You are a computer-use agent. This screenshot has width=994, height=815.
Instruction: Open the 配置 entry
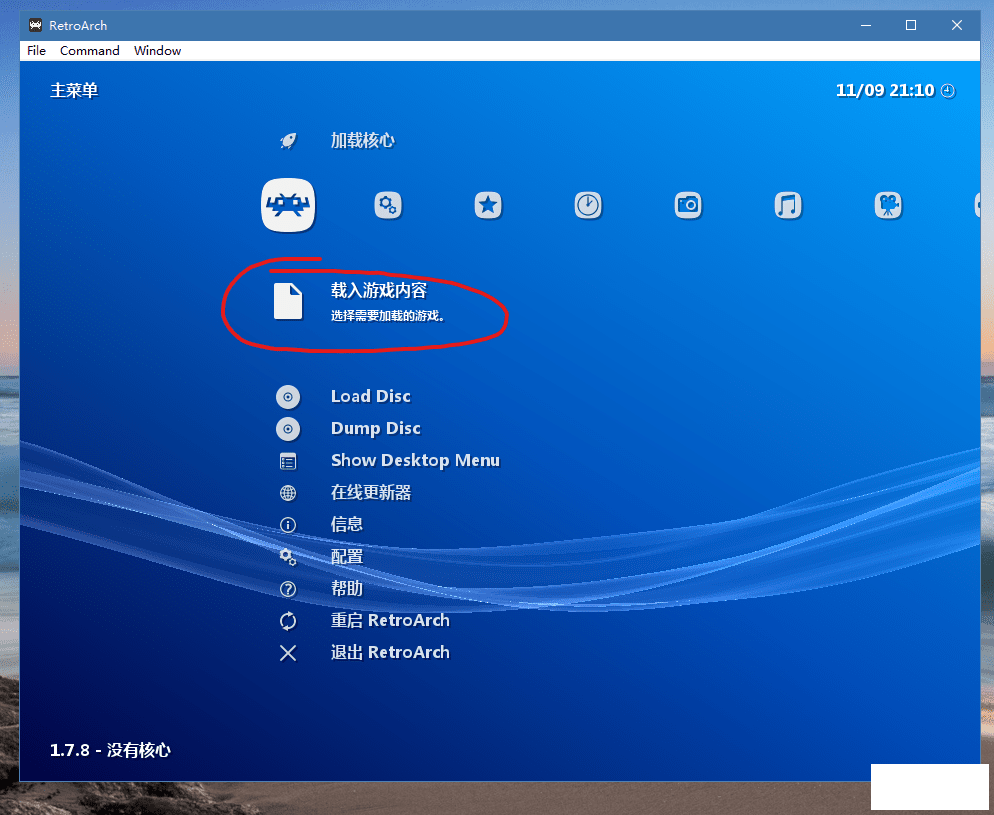tap(347, 557)
